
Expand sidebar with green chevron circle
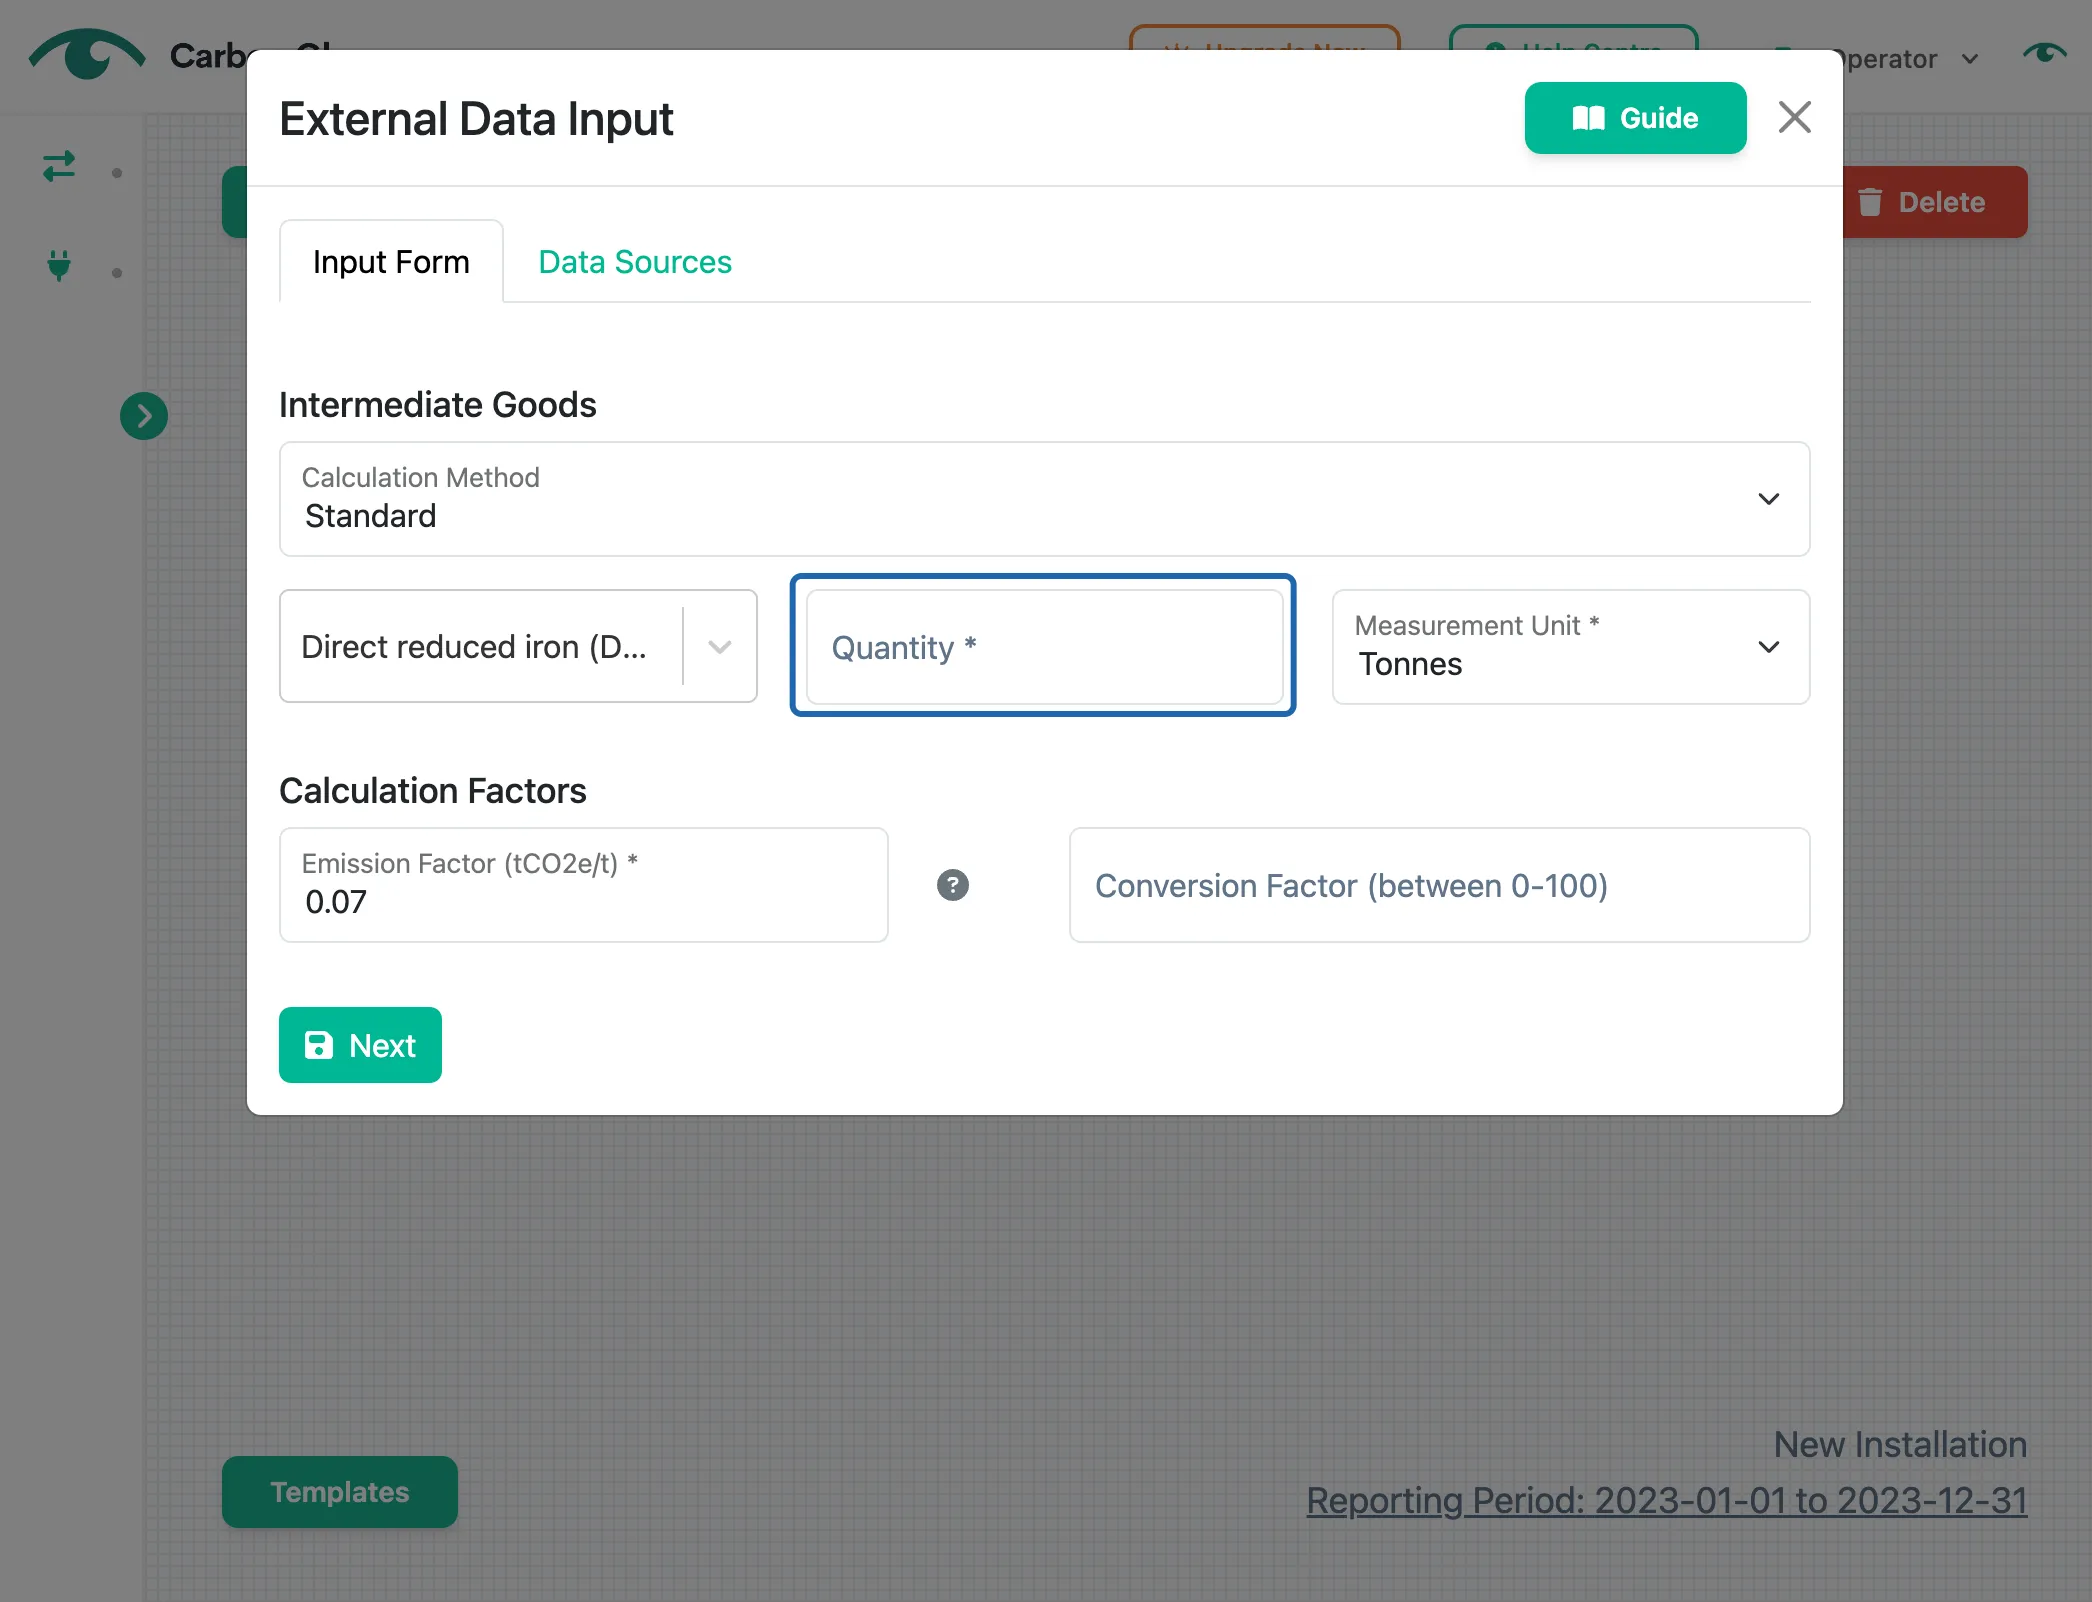[144, 416]
